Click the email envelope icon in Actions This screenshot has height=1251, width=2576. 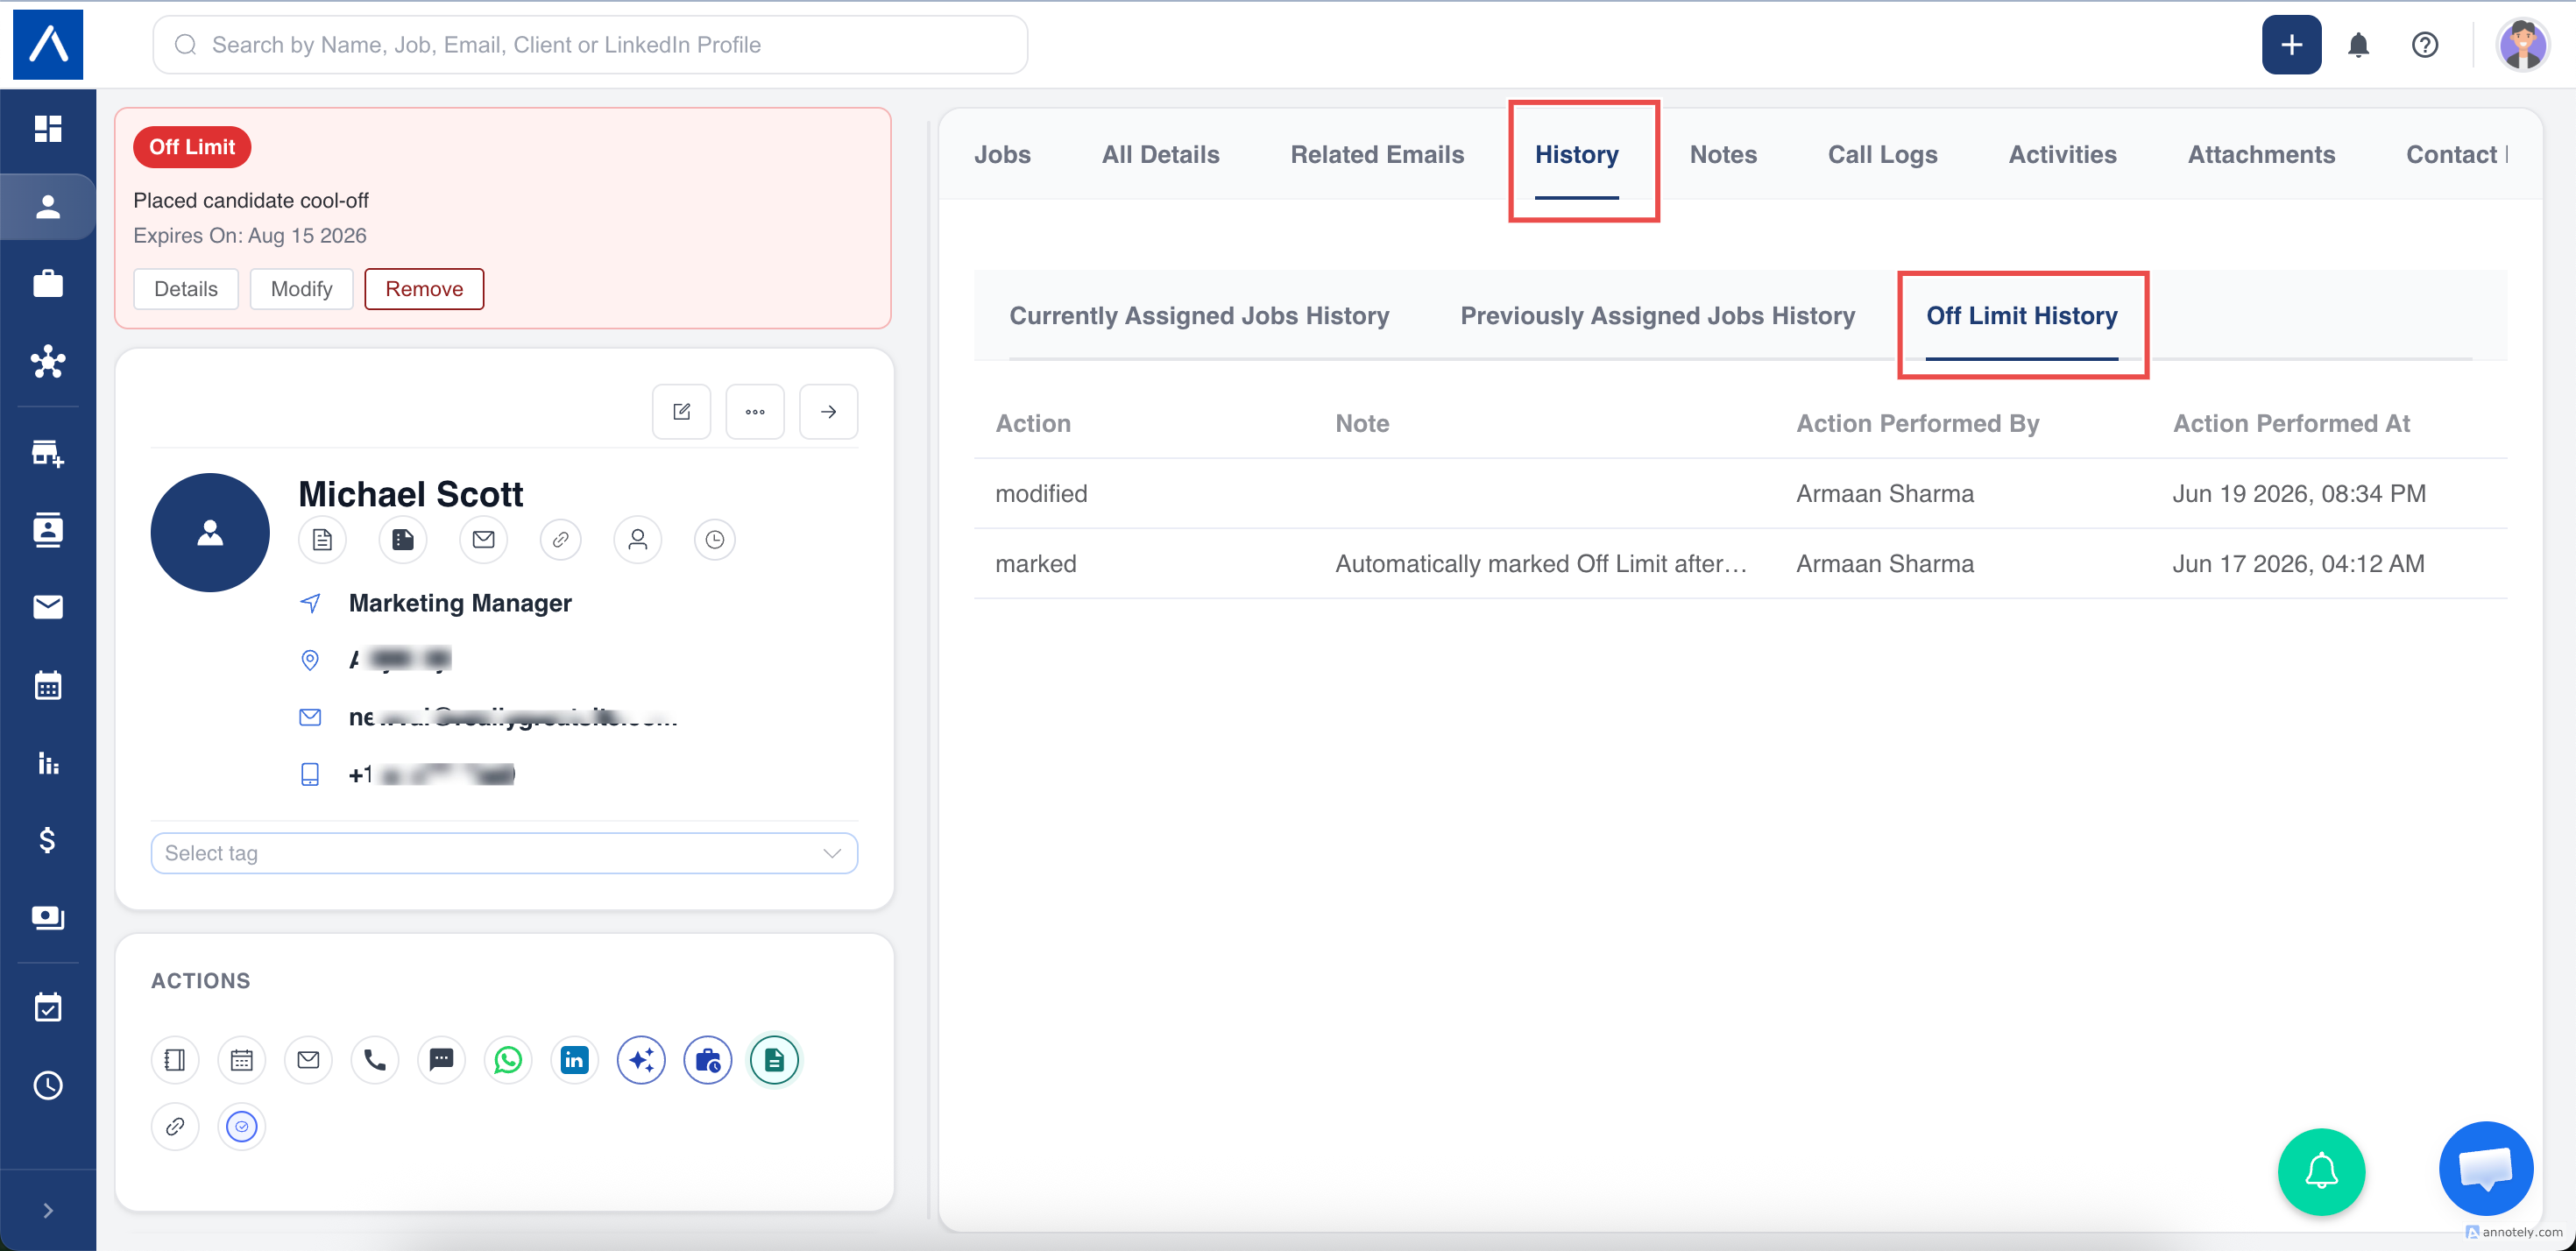308,1059
